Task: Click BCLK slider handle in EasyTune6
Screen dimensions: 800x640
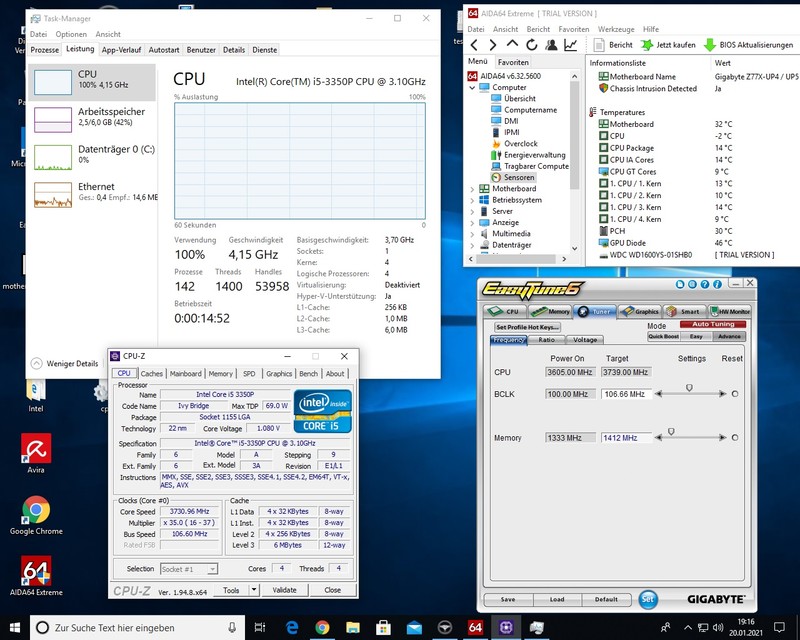Action: 689,388
